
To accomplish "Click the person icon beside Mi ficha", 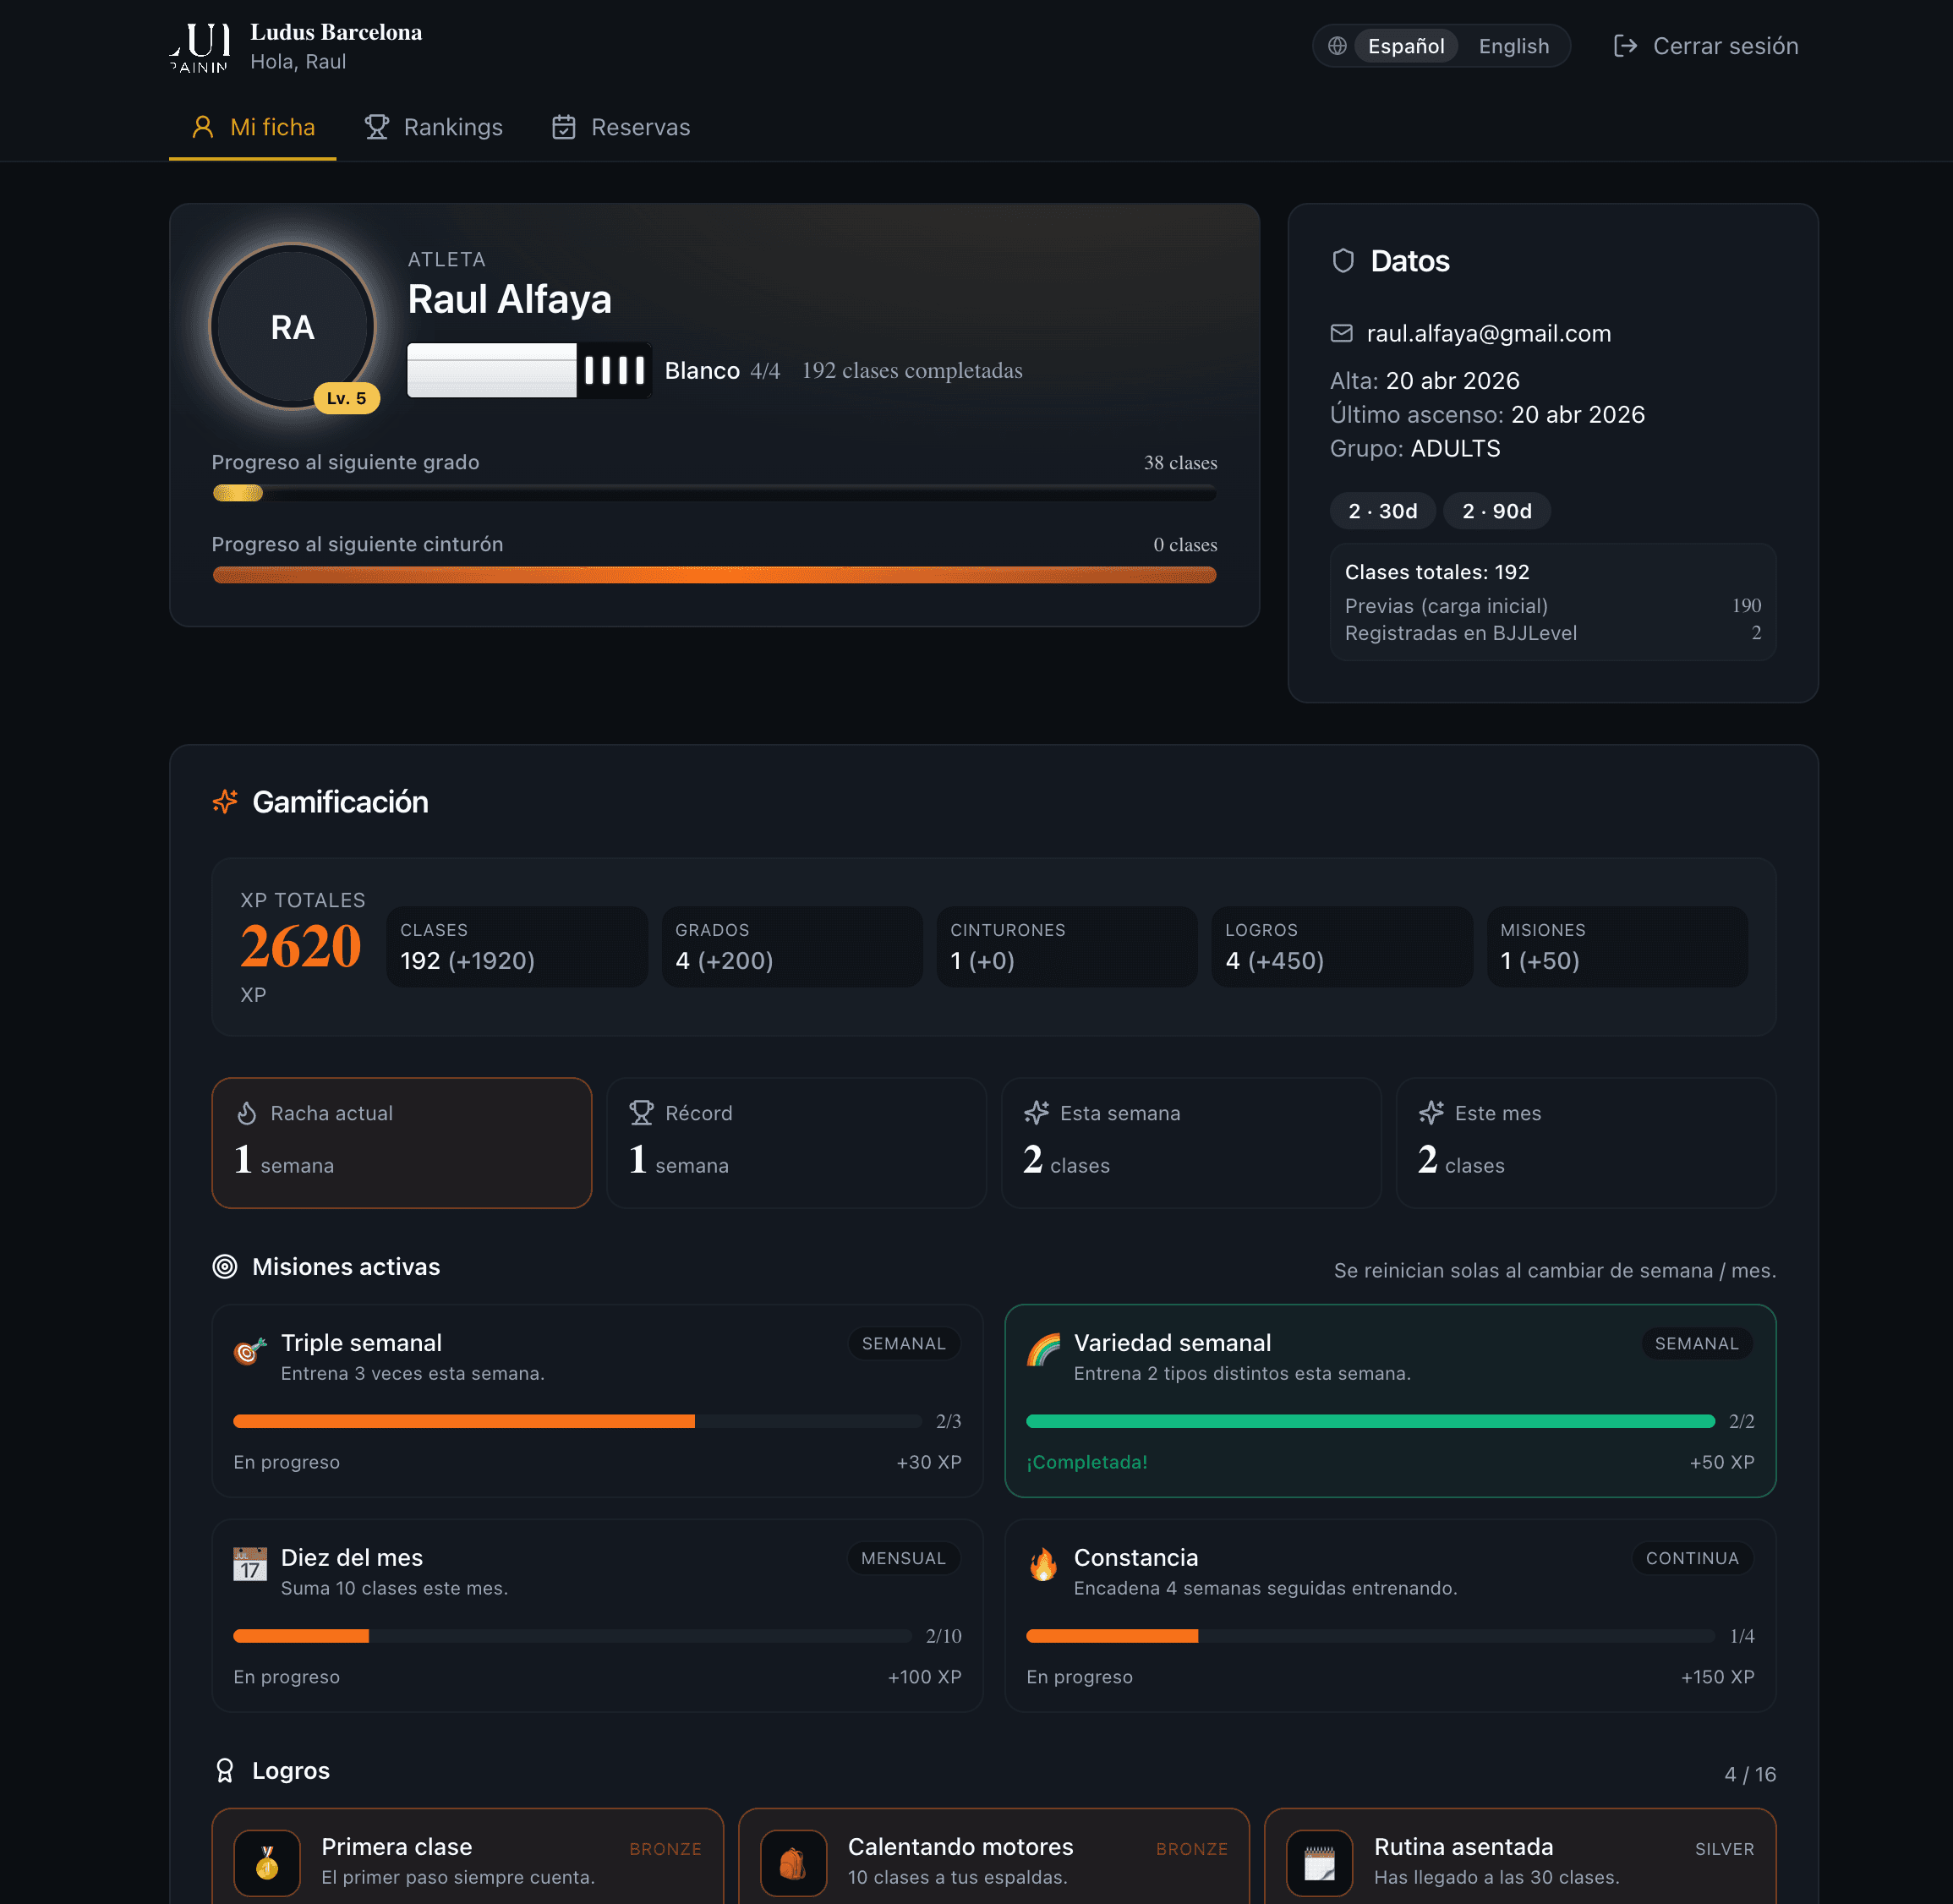I will click(x=202, y=127).
